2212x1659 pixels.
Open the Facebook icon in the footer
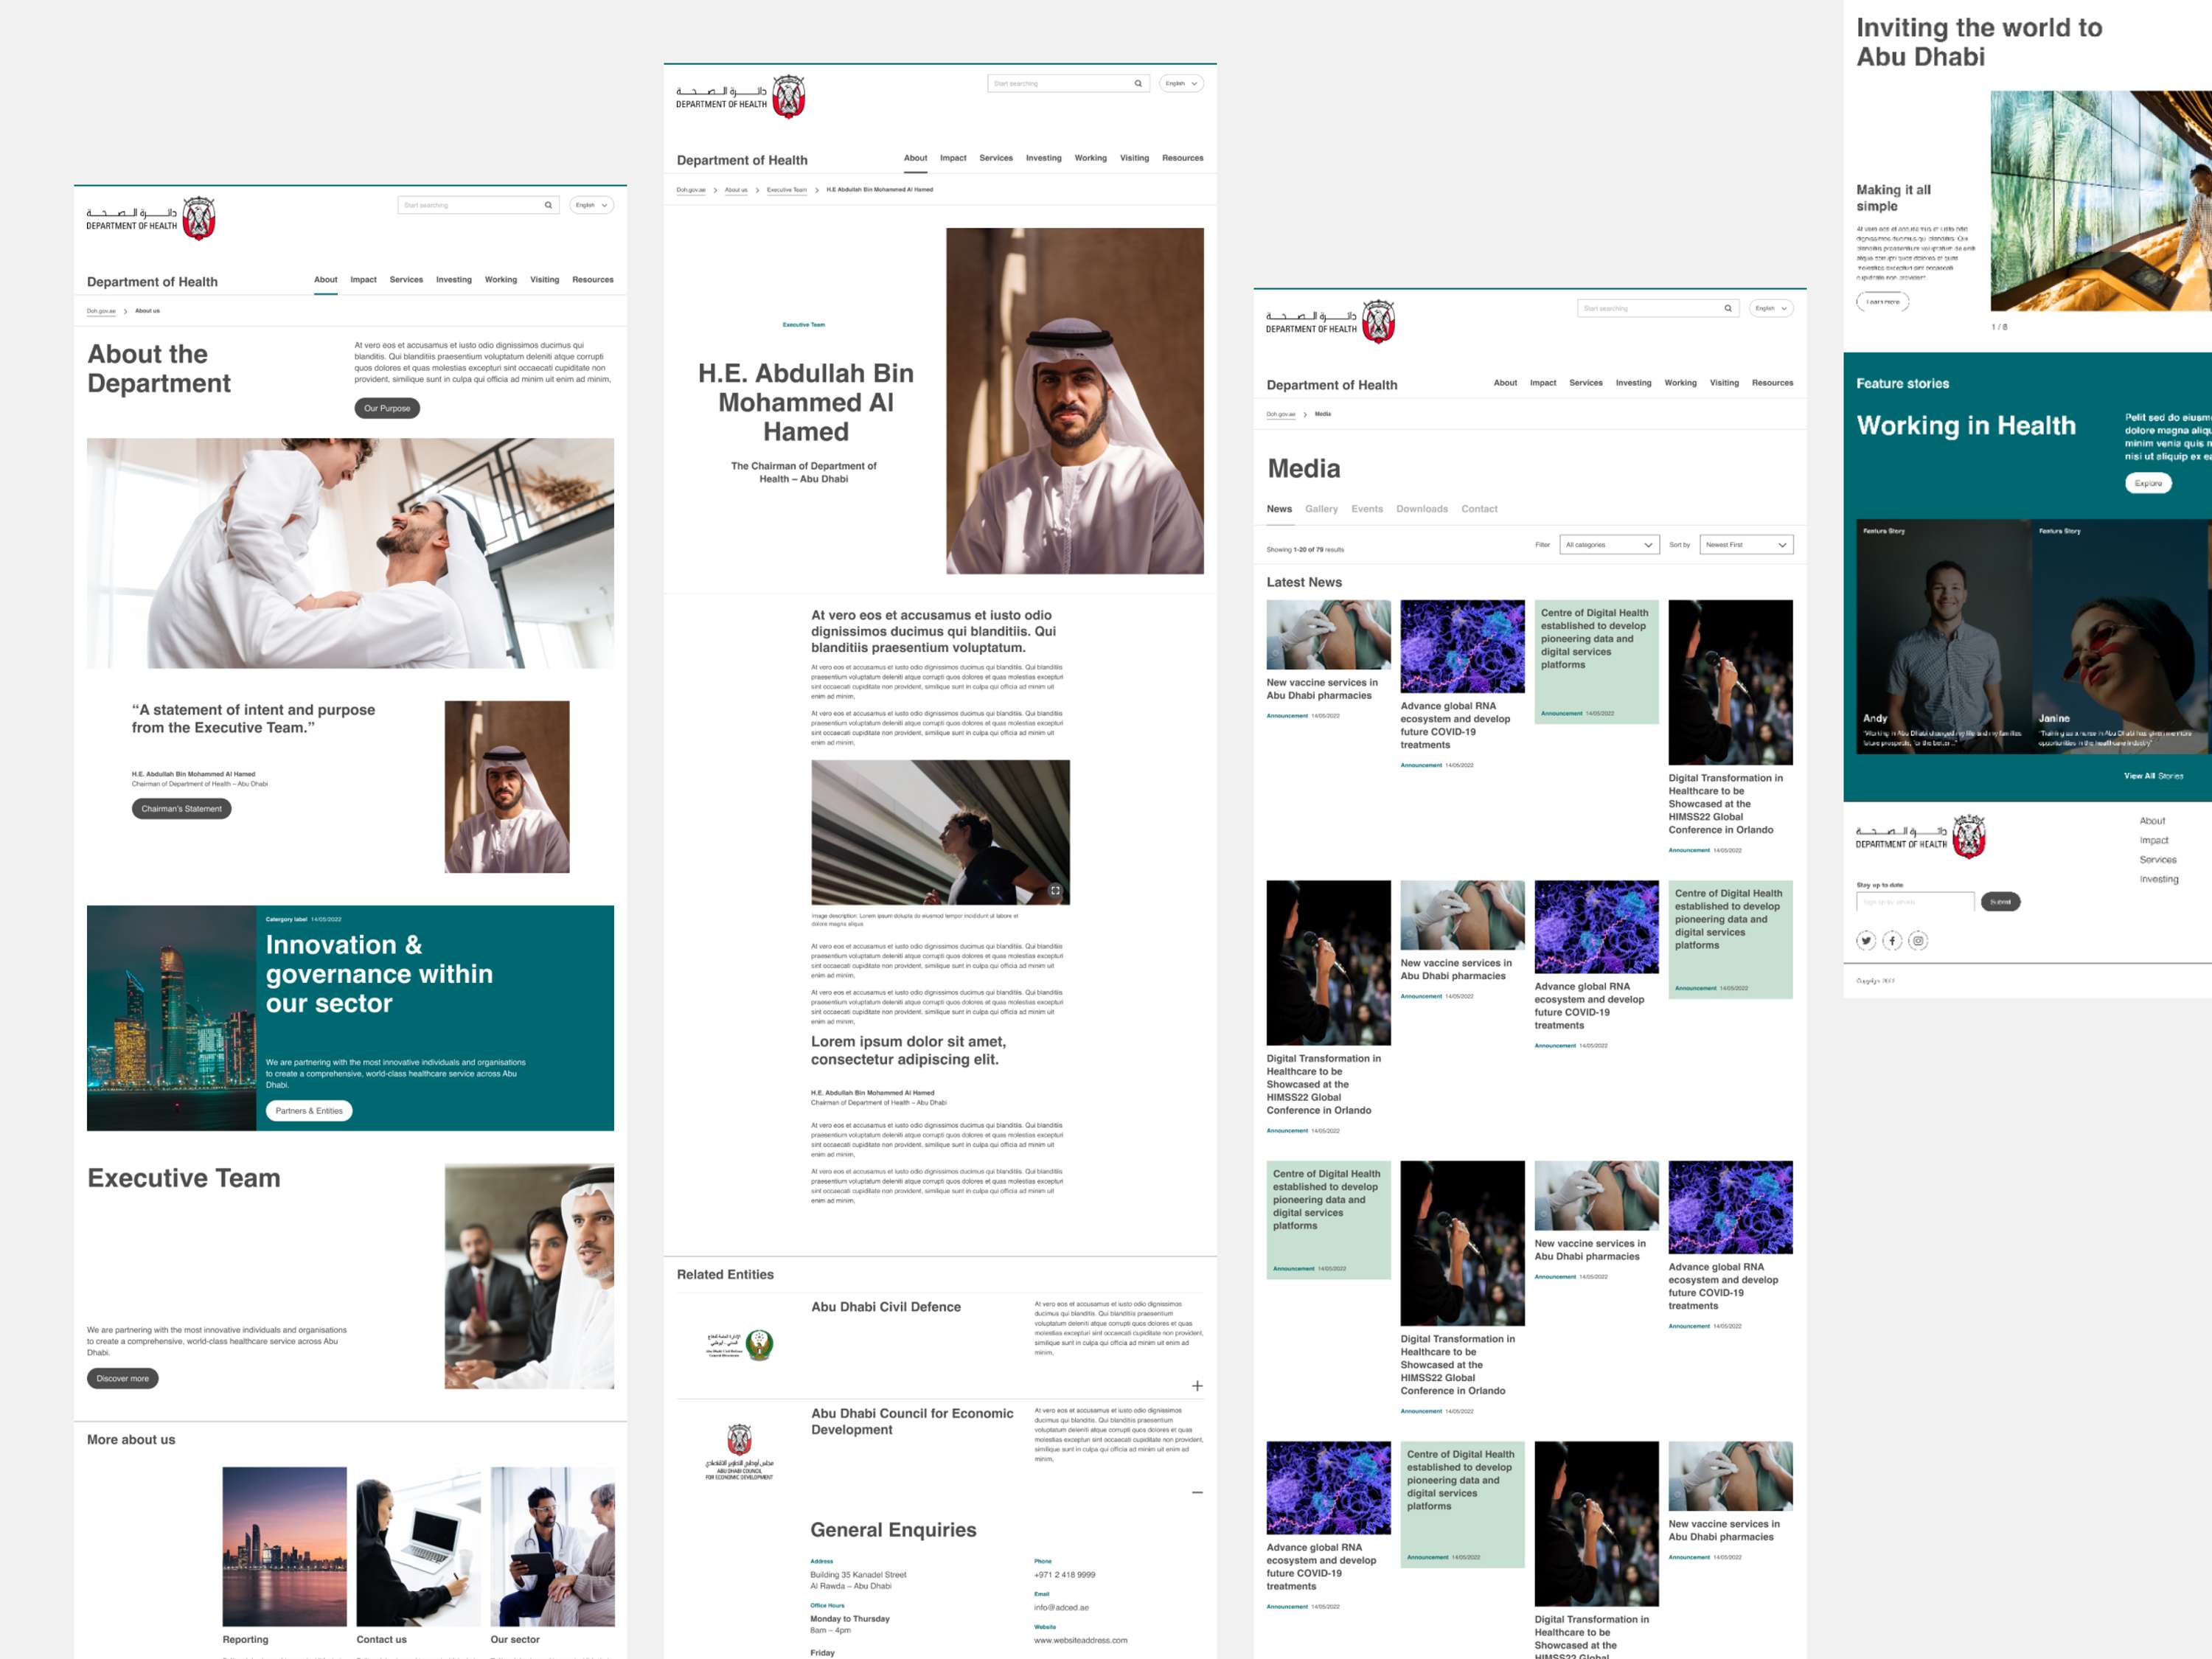pyautogui.click(x=1892, y=940)
